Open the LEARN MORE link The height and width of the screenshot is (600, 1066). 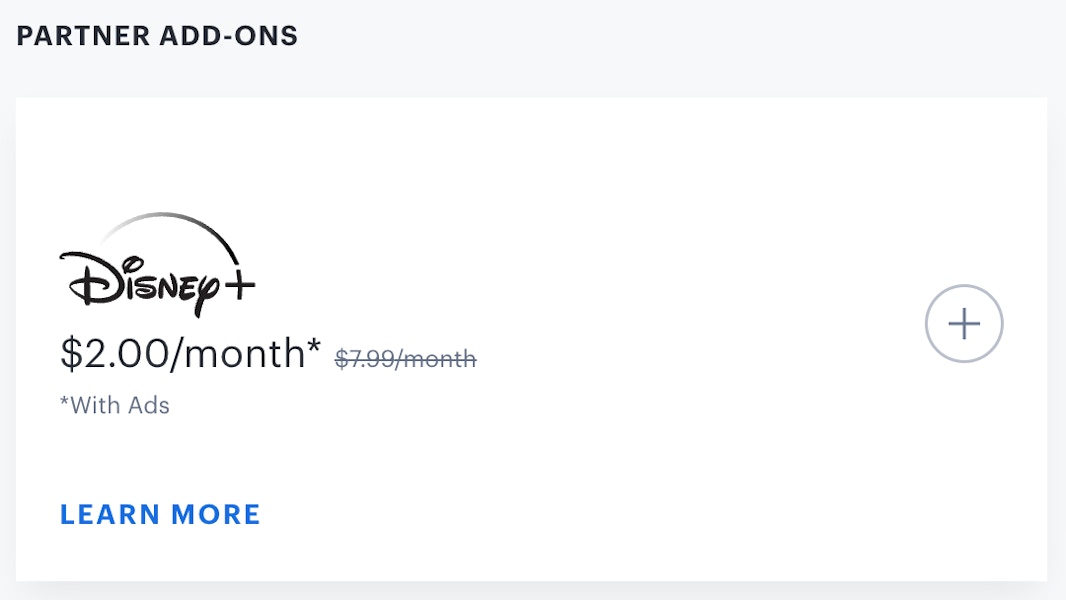click(160, 514)
